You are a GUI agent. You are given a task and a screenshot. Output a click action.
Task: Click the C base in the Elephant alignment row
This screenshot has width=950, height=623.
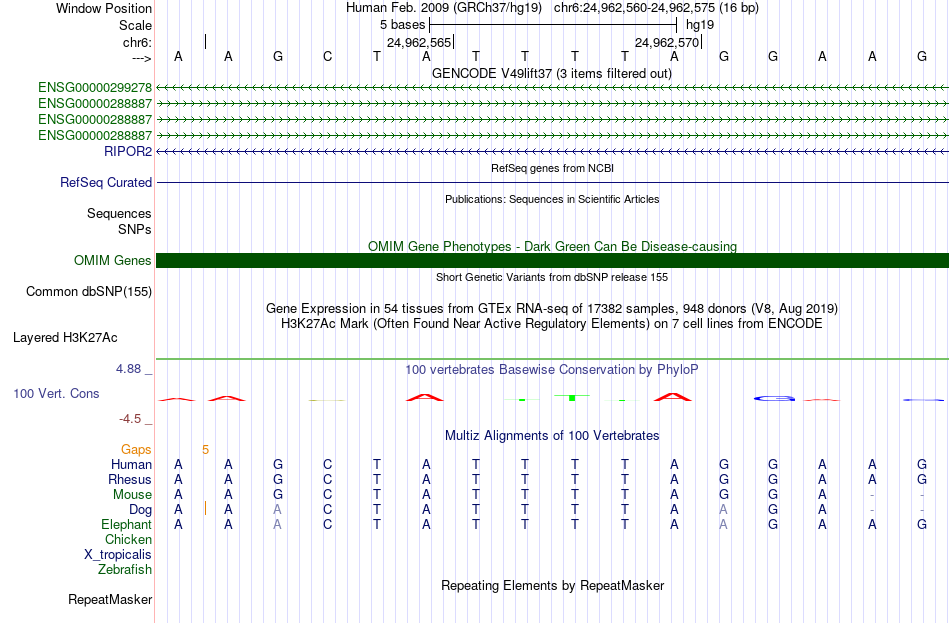(x=327, y=525)
